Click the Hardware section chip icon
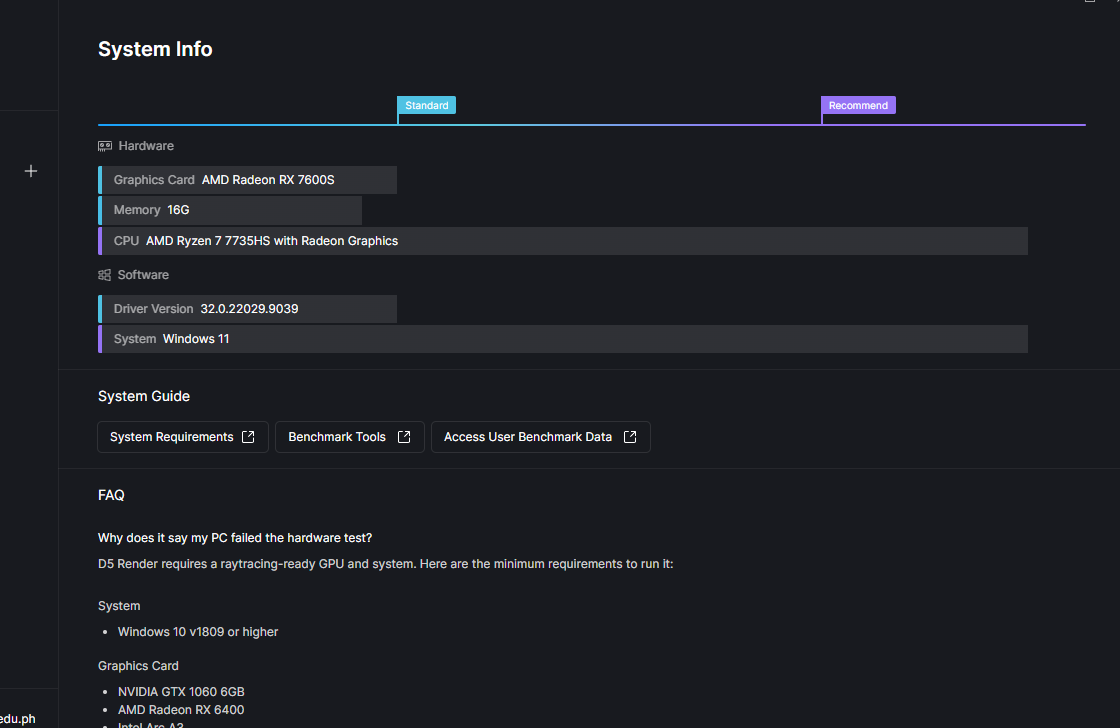Image resolution: width=1120 pixels, height=728 pixels. pyautogui.click(x=105, y=146)
